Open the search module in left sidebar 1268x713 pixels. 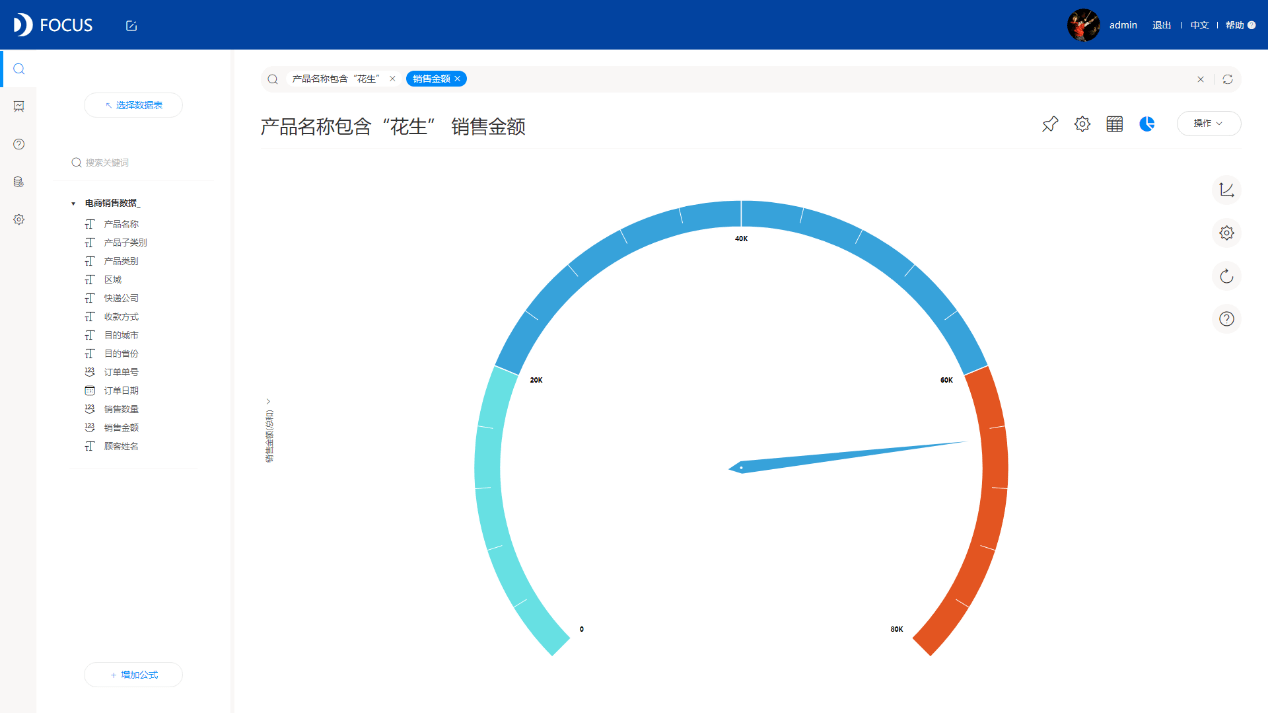click(18, 68)
